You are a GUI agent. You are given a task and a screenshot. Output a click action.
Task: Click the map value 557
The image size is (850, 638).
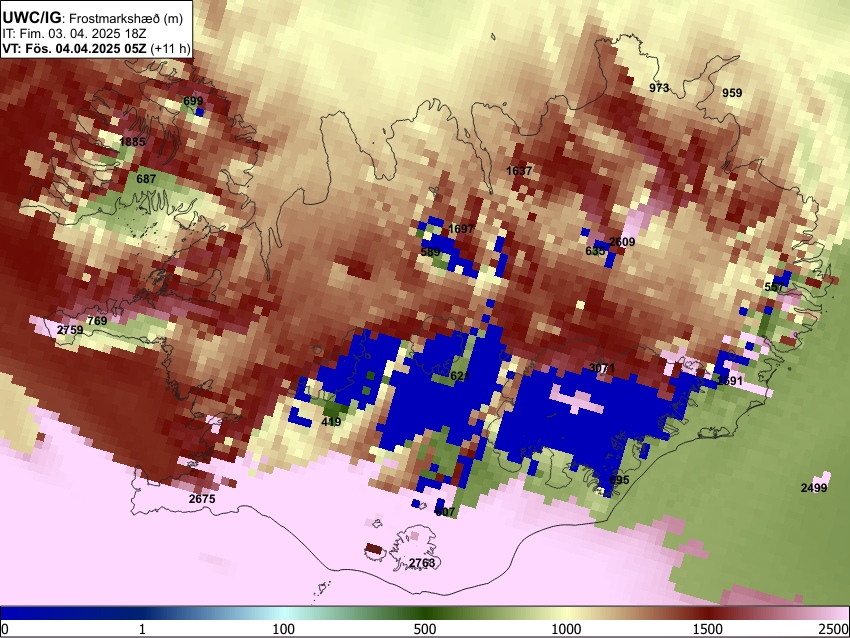[774, 287]
